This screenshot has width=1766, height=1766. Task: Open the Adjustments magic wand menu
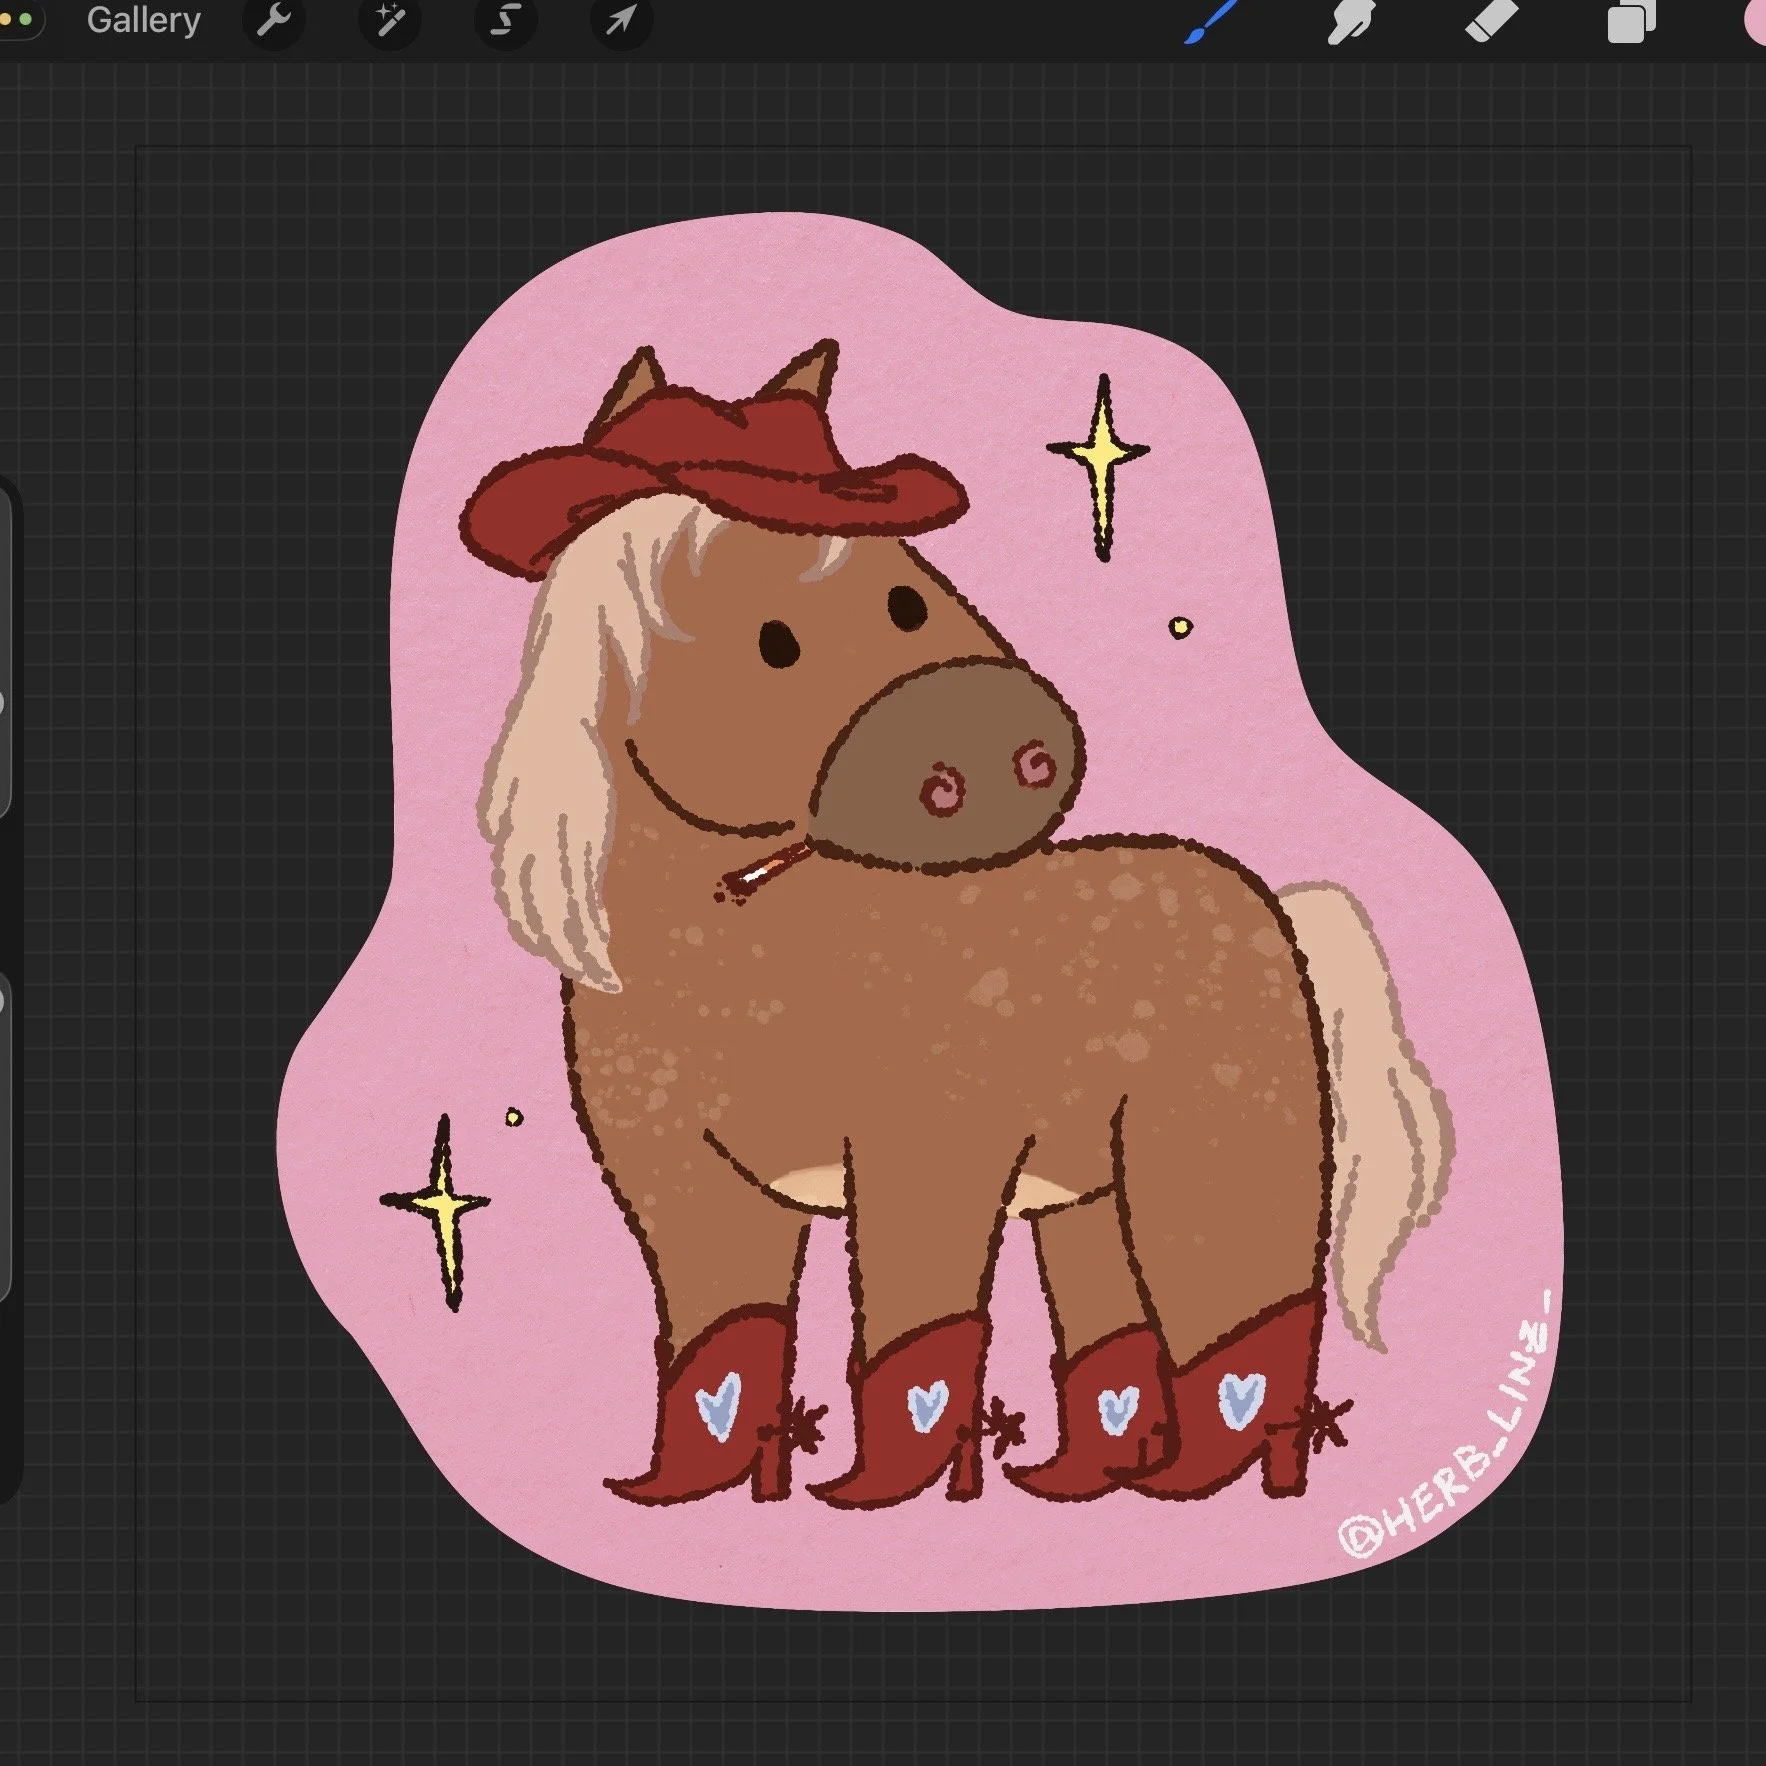pos(390,20)
